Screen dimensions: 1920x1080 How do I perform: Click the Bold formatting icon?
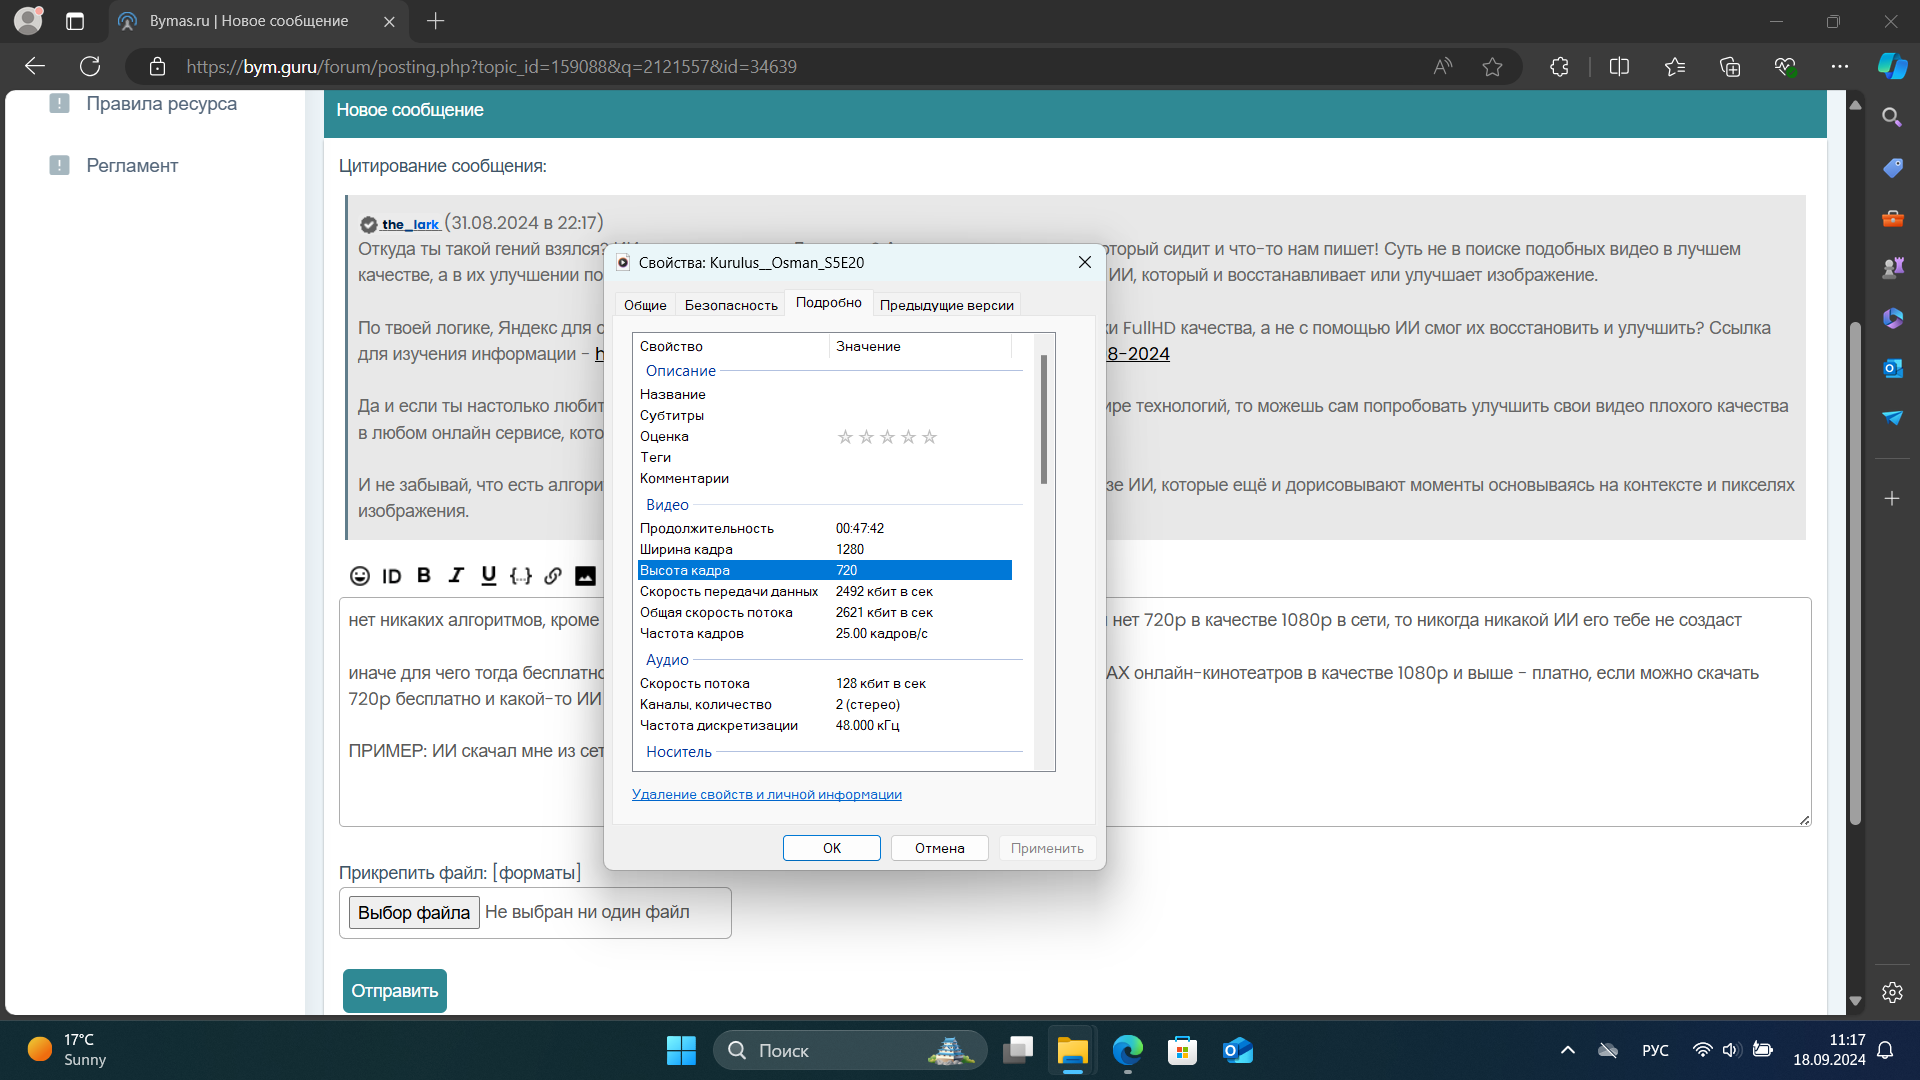pos(424,576)
